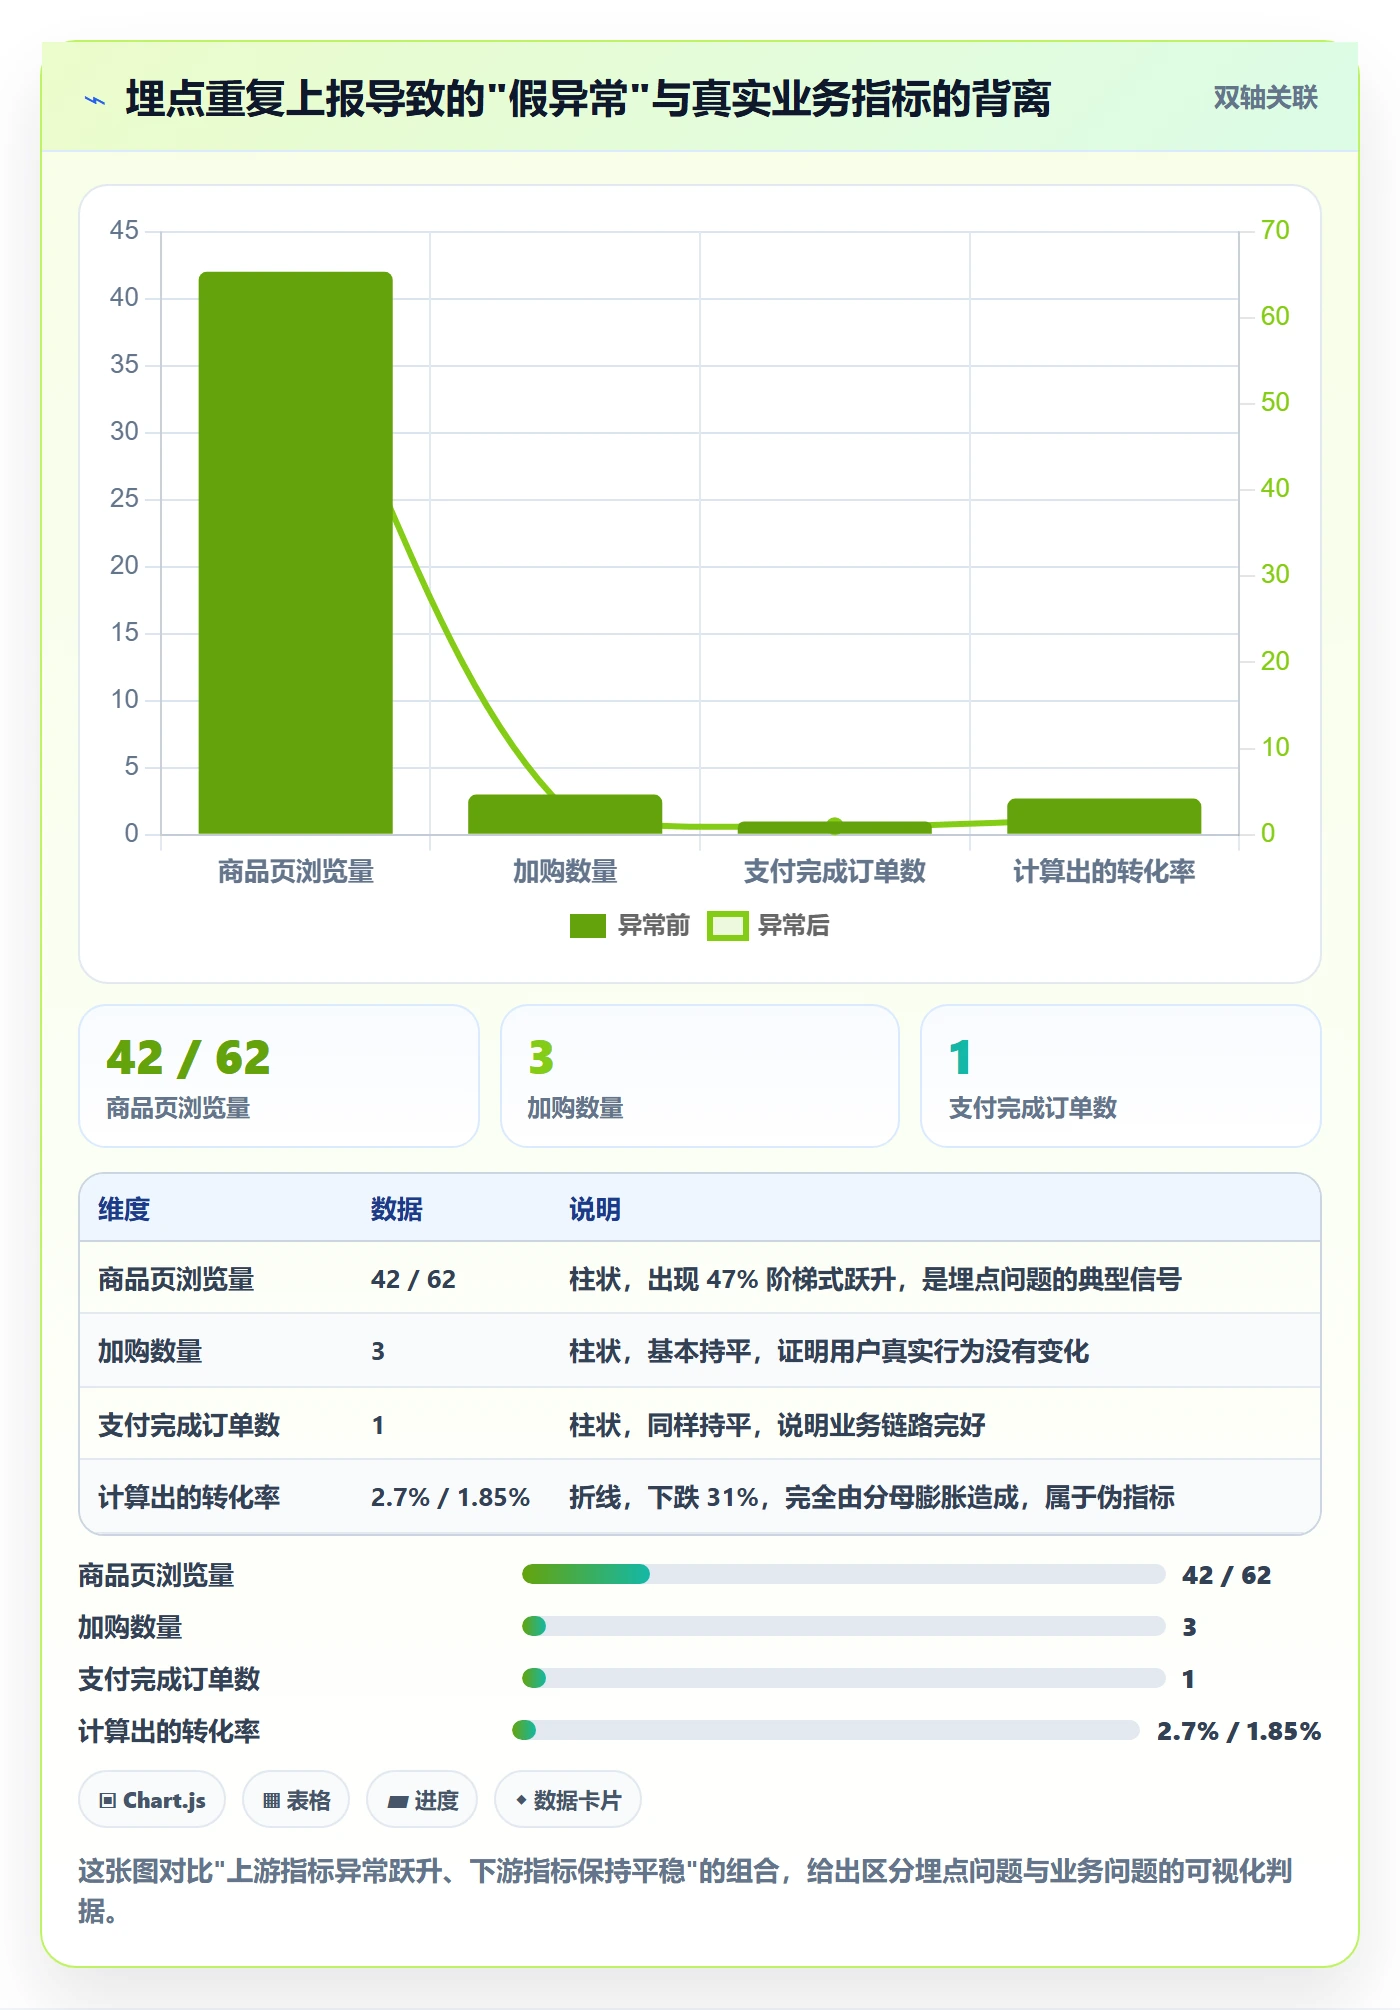The height and width of the screenshot is (2010, 1400).
Task: Click the tall 商品页浏览量 bar in the chart
Action: [296, 552]
